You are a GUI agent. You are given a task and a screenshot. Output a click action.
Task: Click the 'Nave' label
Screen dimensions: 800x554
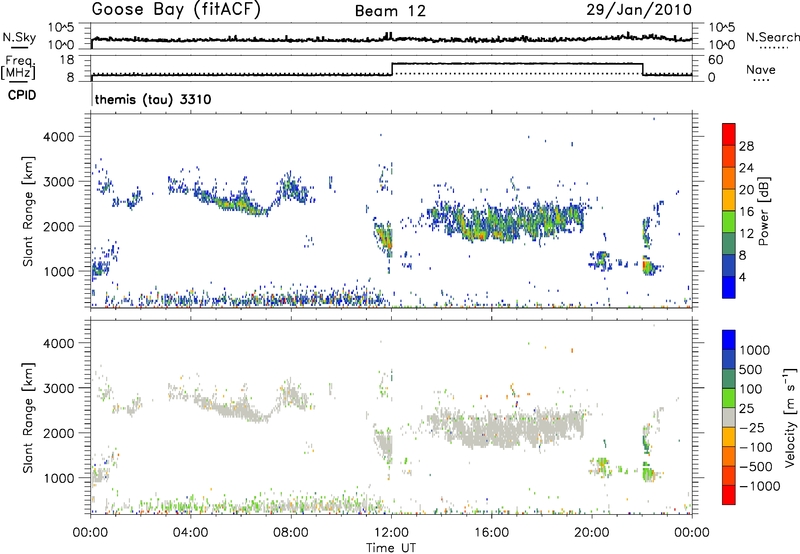point(761,69)
